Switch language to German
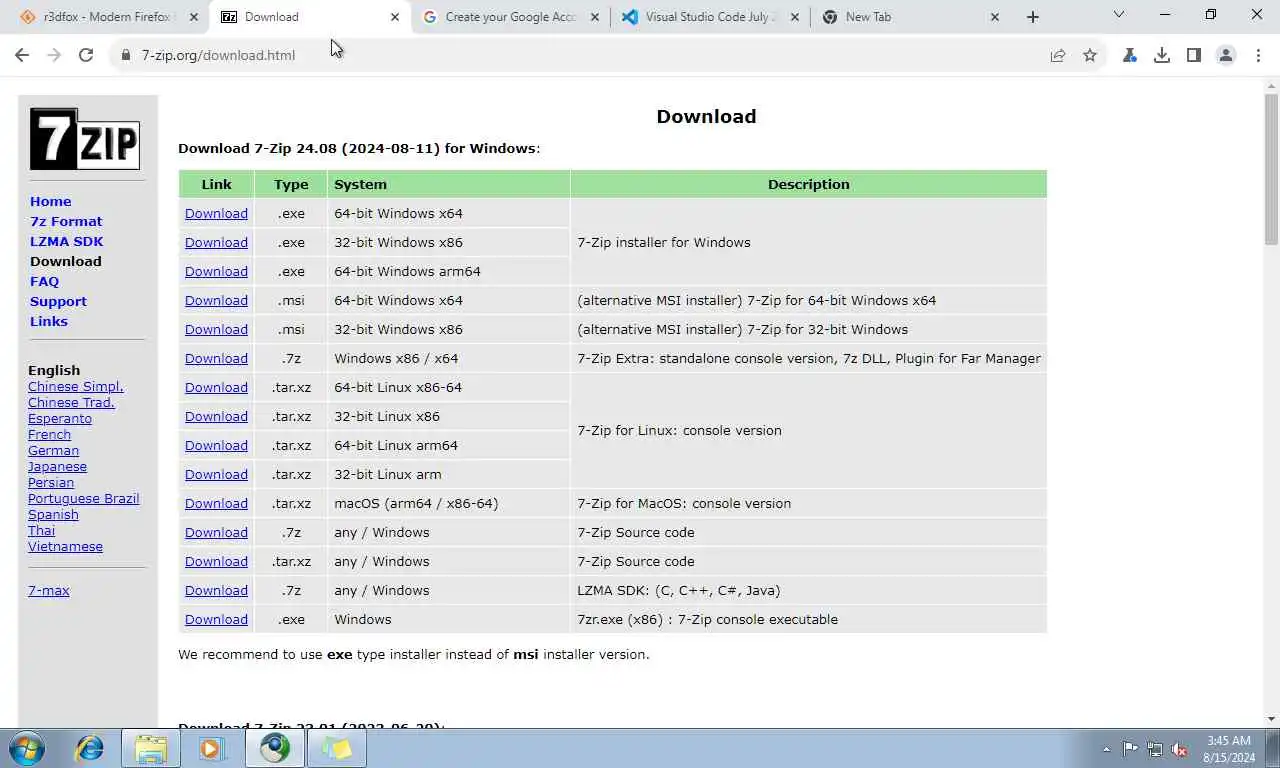The height and width of the screenshot is (768, 1280). [53, 450]
